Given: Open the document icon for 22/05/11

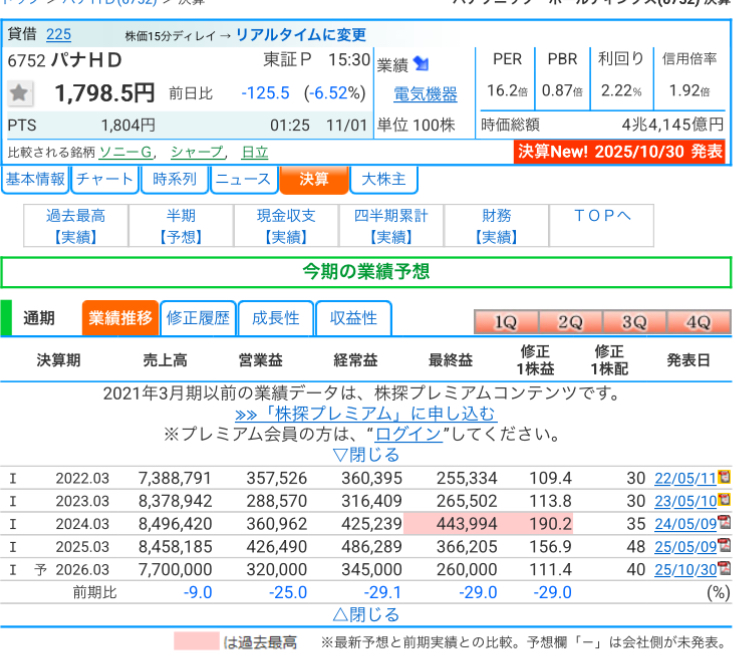Looking at the screenshot, I should click(x=724, y=478).
